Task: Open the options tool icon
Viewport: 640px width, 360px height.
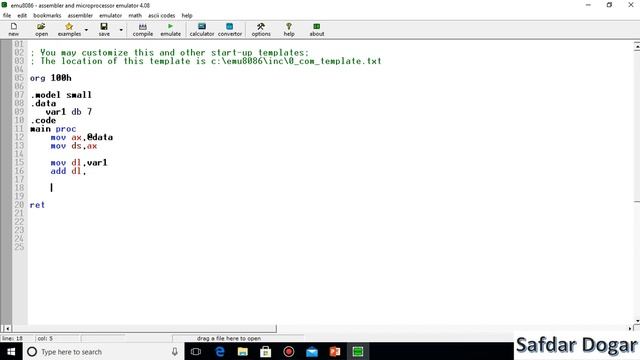Action: (261, 30)
